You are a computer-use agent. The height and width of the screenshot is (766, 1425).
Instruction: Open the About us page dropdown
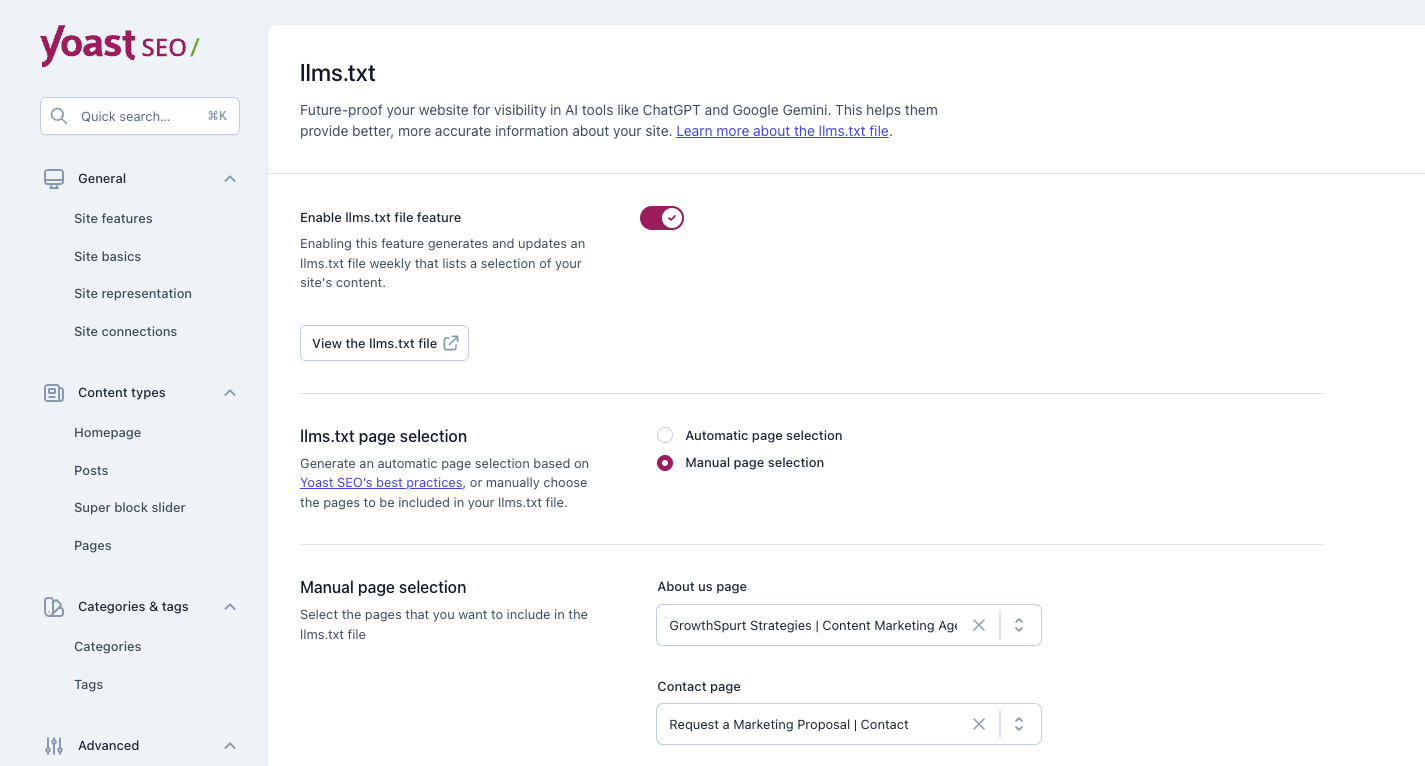point(1019,624)
